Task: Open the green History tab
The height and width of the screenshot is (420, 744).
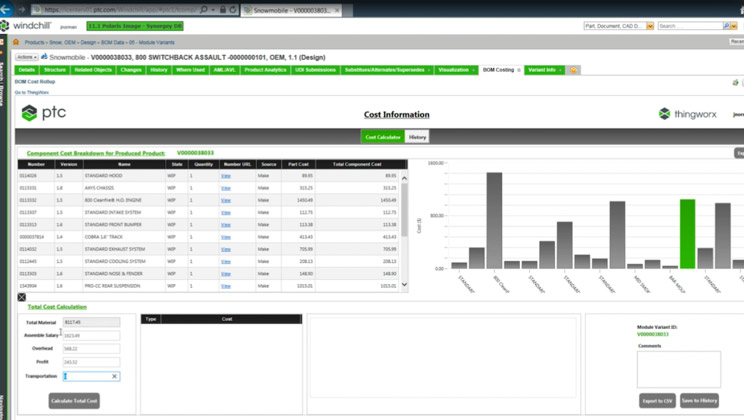Action: click(x=159, y=70)
